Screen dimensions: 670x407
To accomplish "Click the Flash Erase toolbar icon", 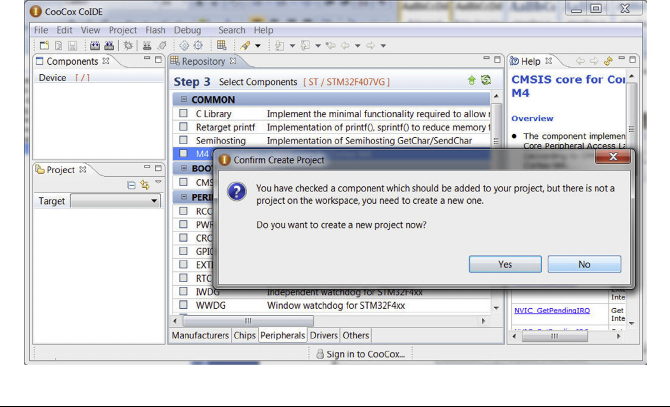I will [x=162, y=46].
